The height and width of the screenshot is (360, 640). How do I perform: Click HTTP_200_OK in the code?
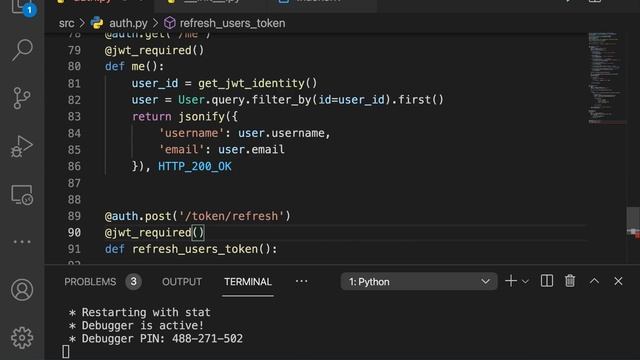pos(195,167)
